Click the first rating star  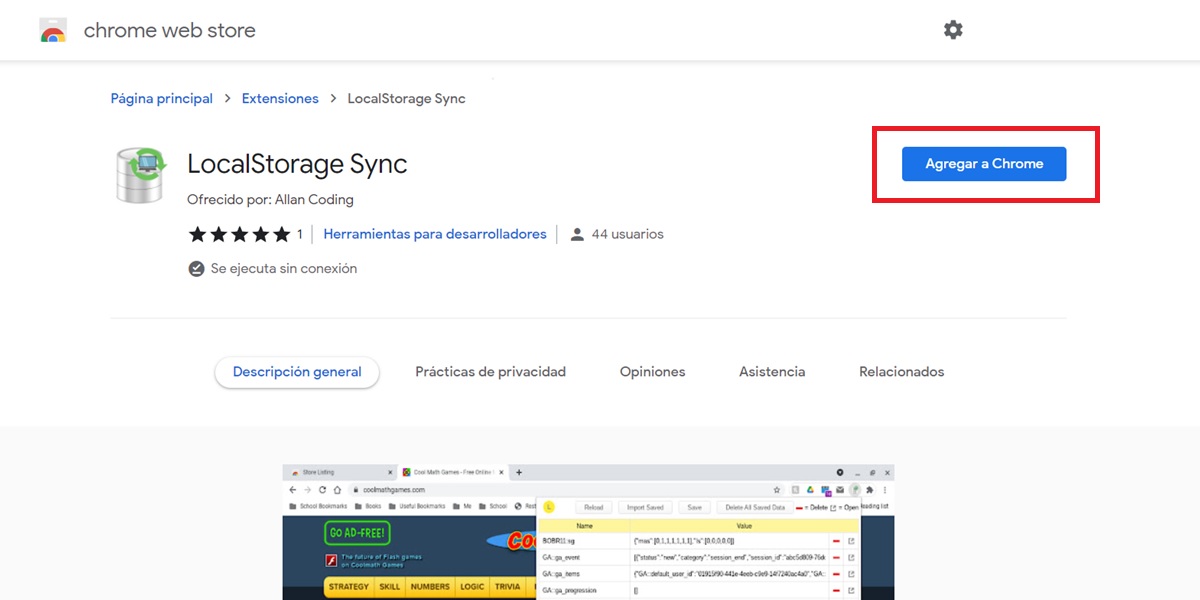pyautogui.click(x=196, y=234)
